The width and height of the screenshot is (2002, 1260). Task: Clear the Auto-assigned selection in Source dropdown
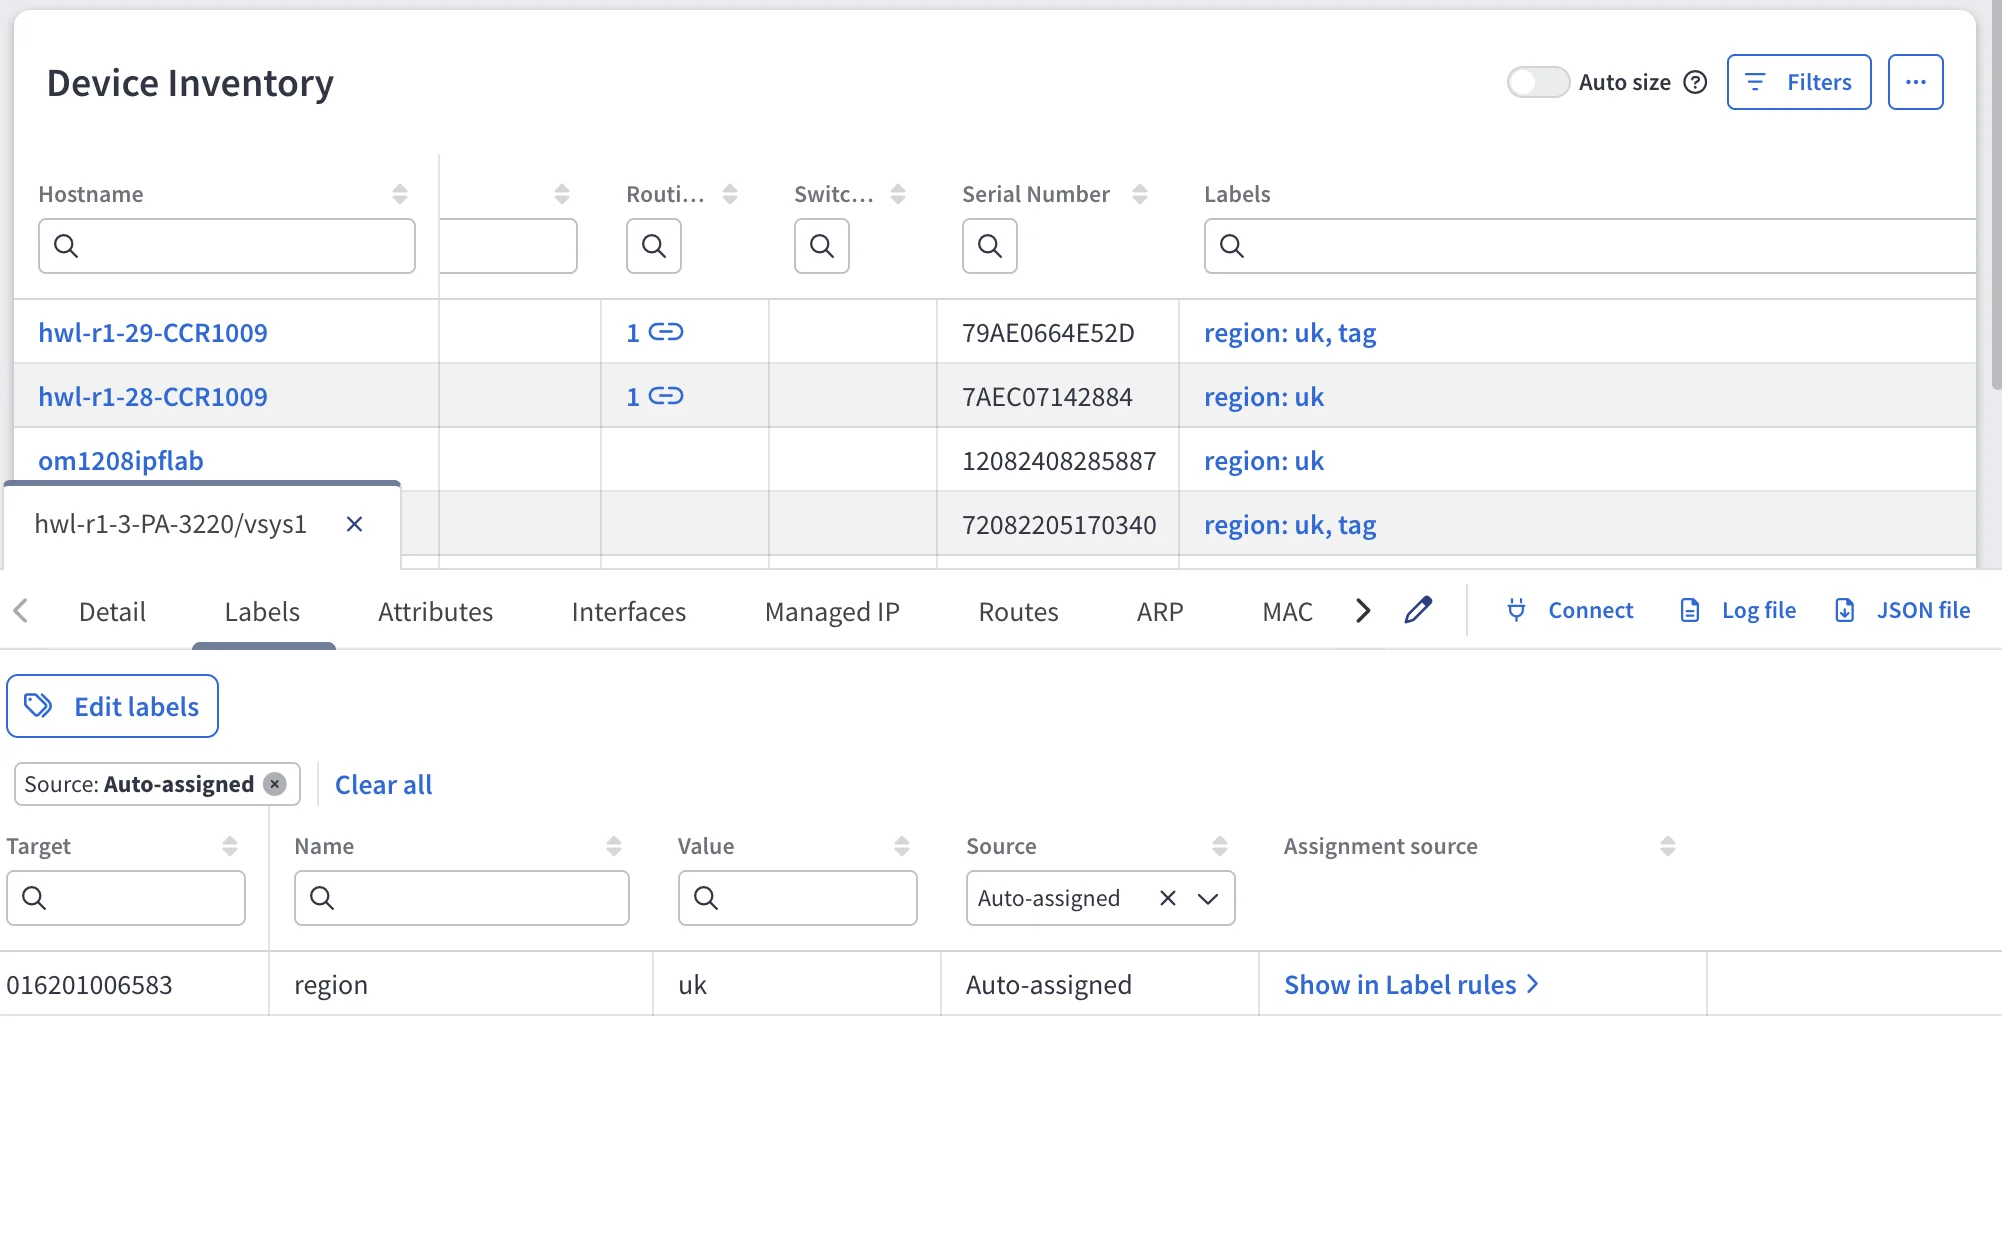[1167, 898]
